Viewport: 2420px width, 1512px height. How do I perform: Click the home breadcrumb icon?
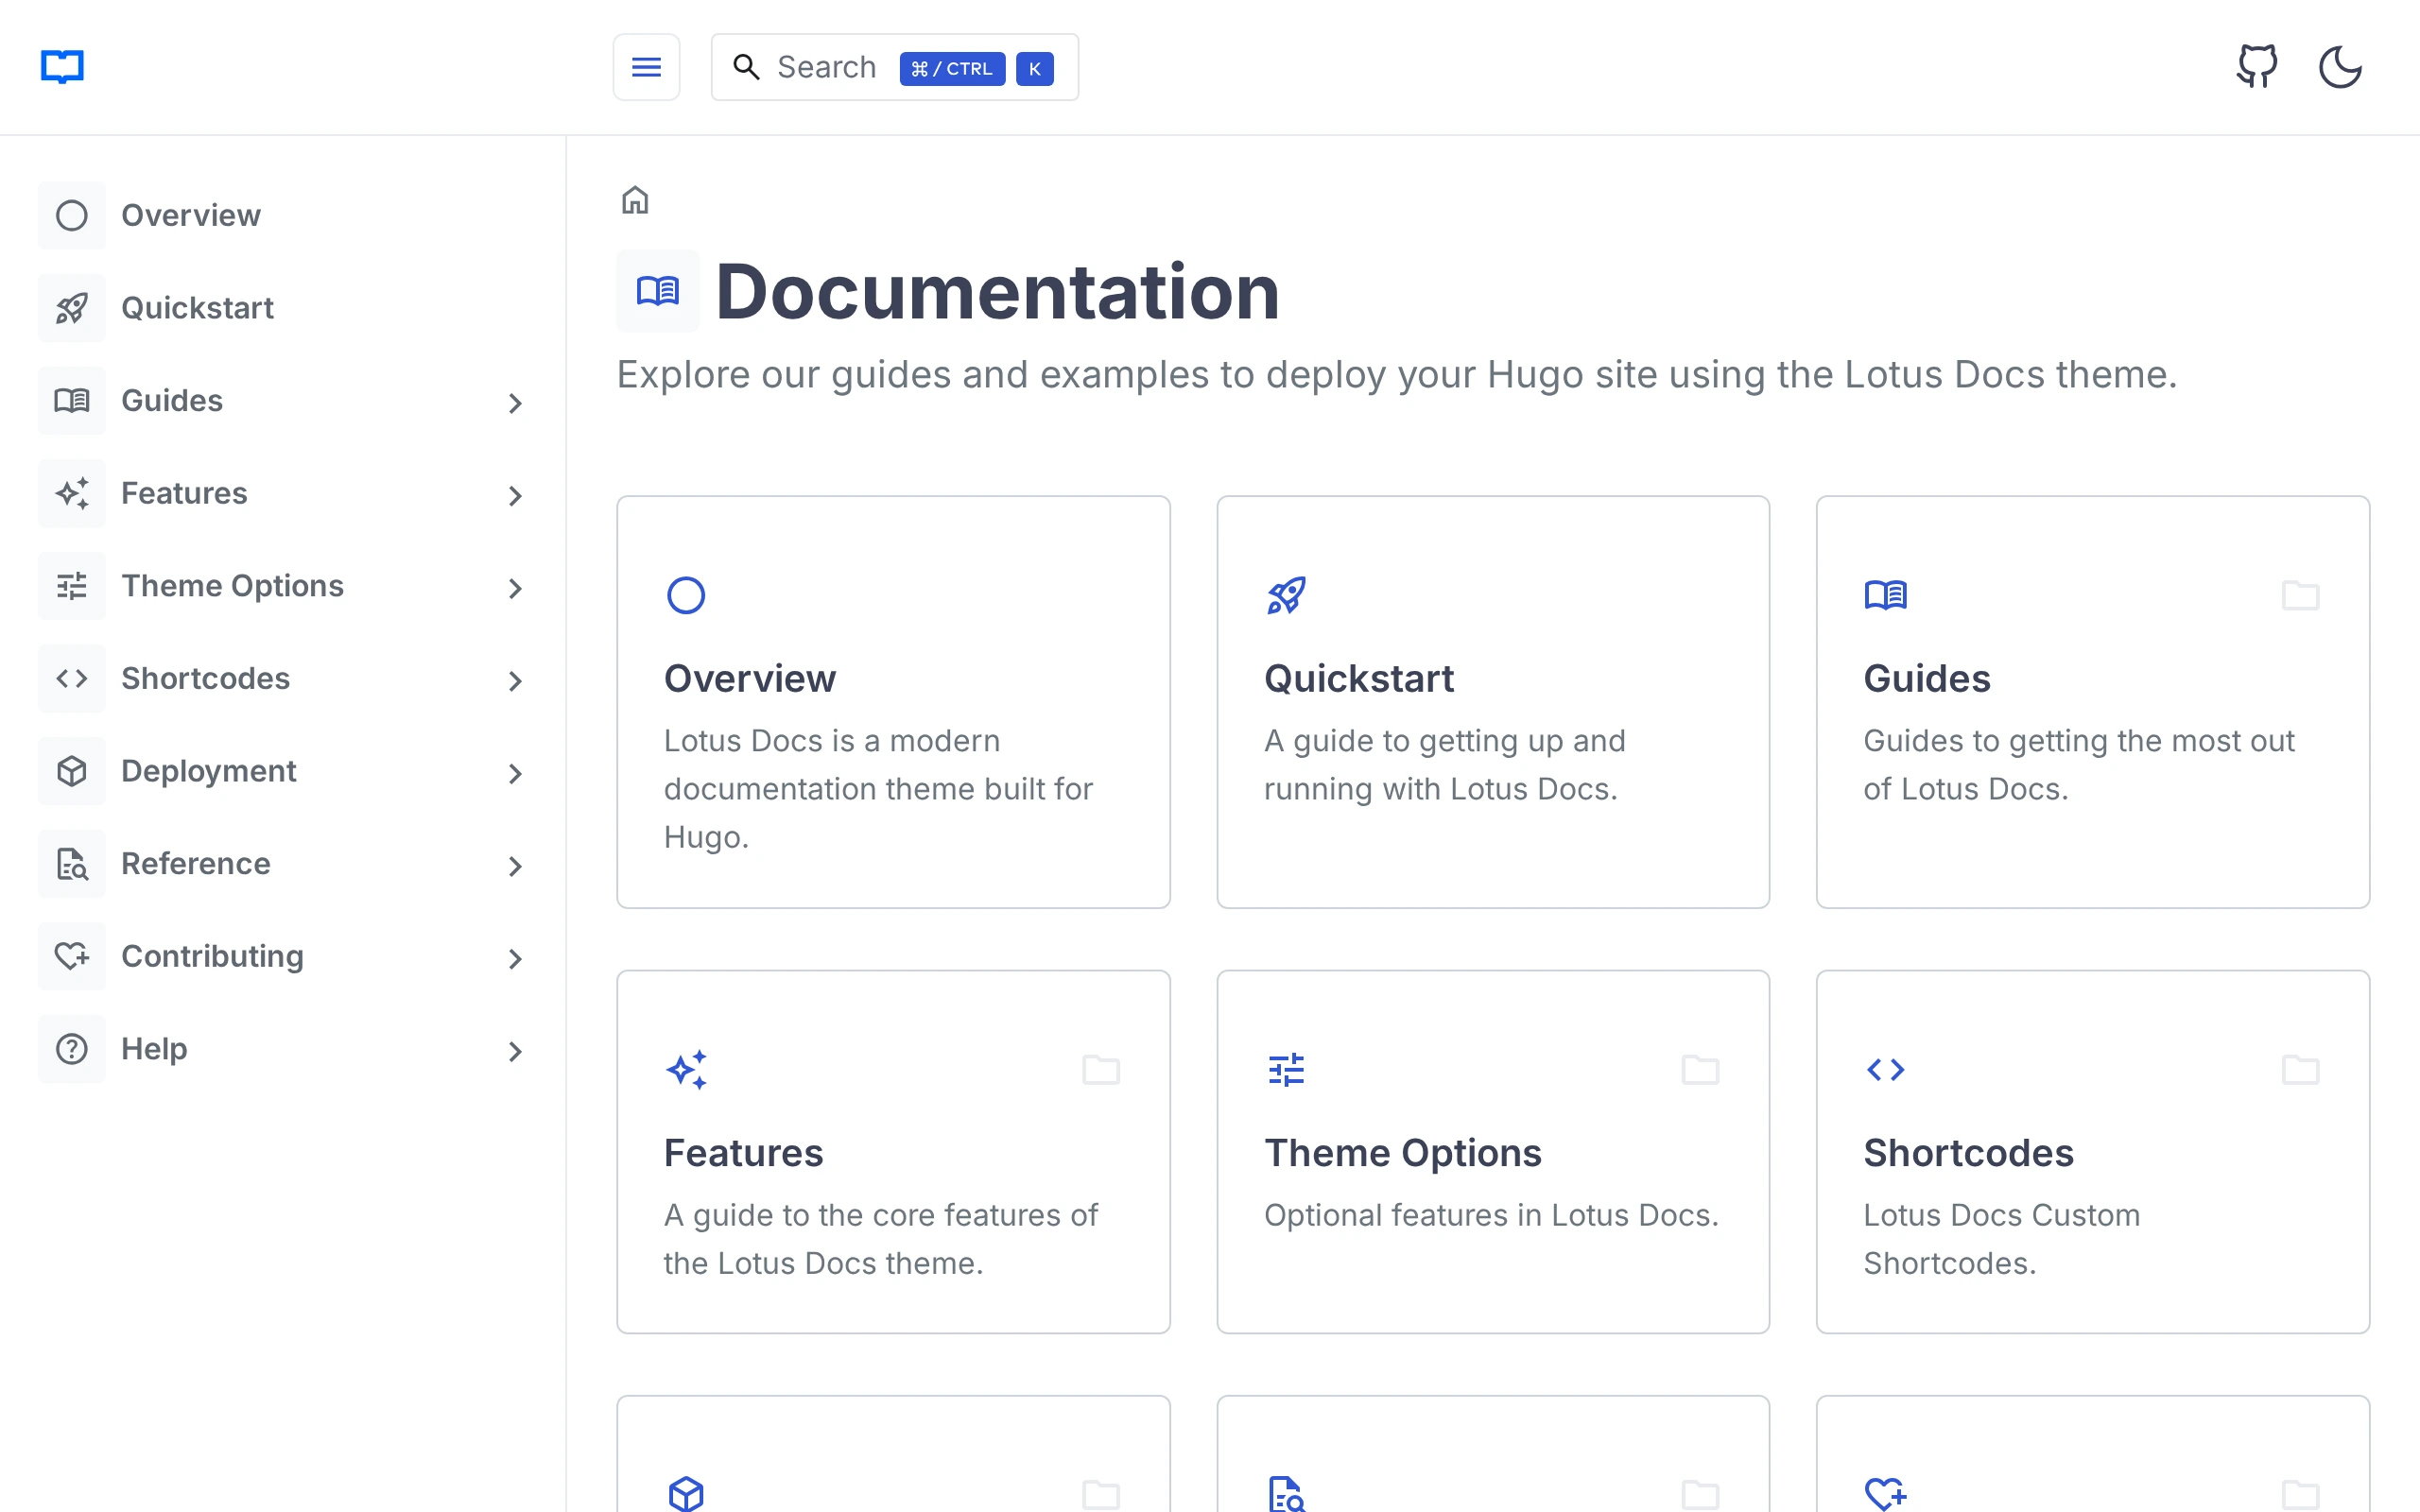[x=635, y=200]
